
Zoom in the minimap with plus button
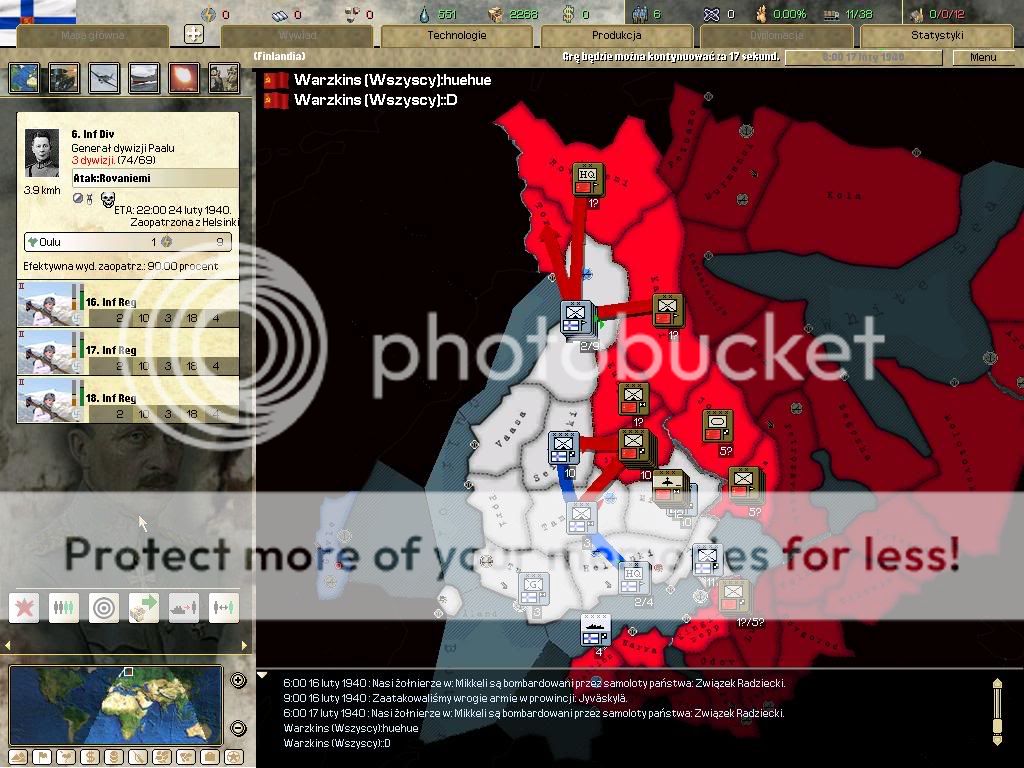click(238, 681)
